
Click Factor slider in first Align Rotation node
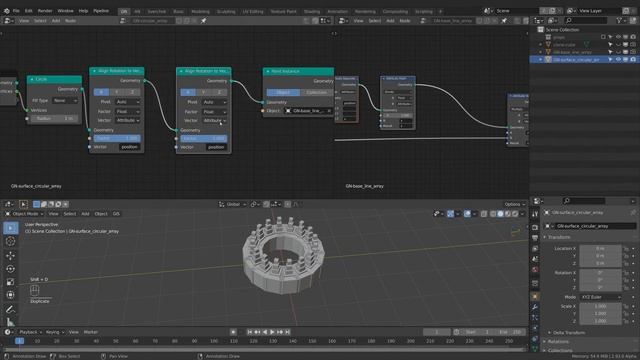117,138
